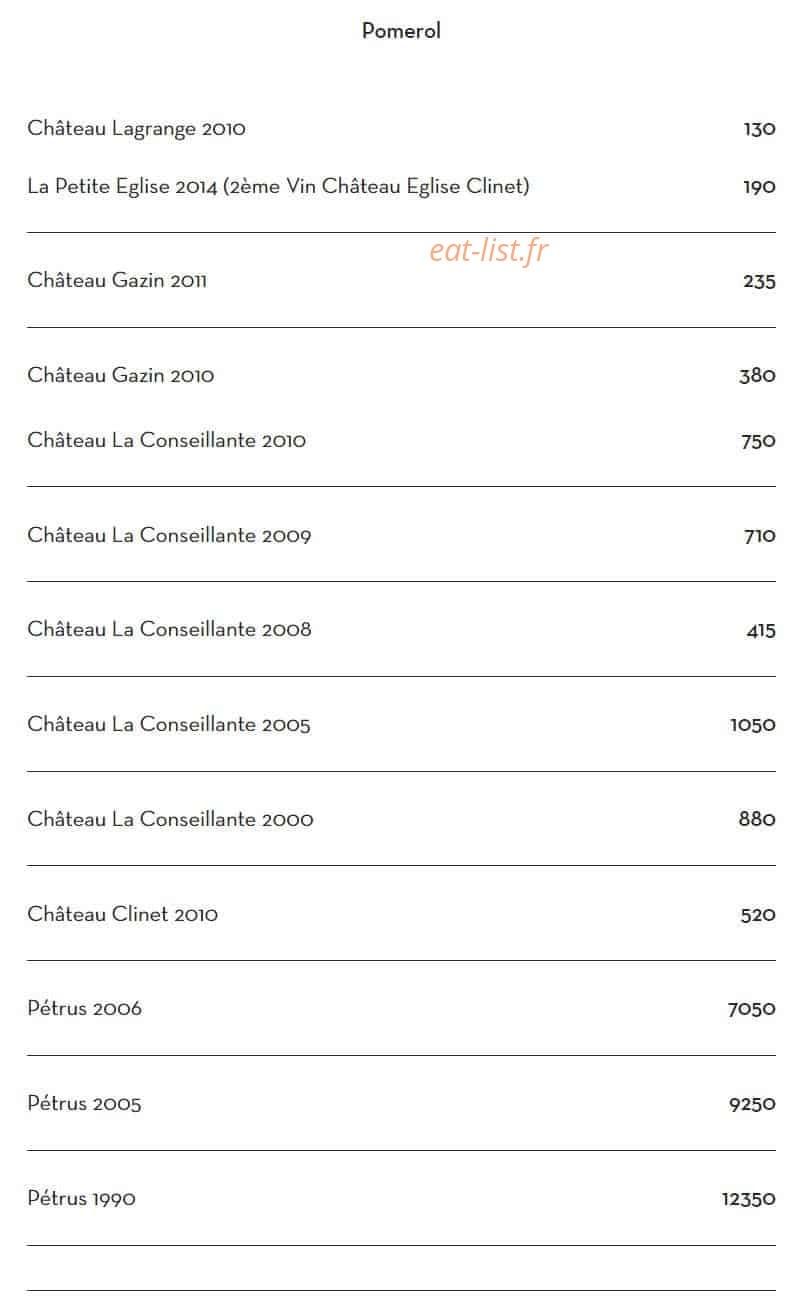Click the 130 price for Château Lagrange
This screenshot has width=807, height=1316.
(760, 129)
